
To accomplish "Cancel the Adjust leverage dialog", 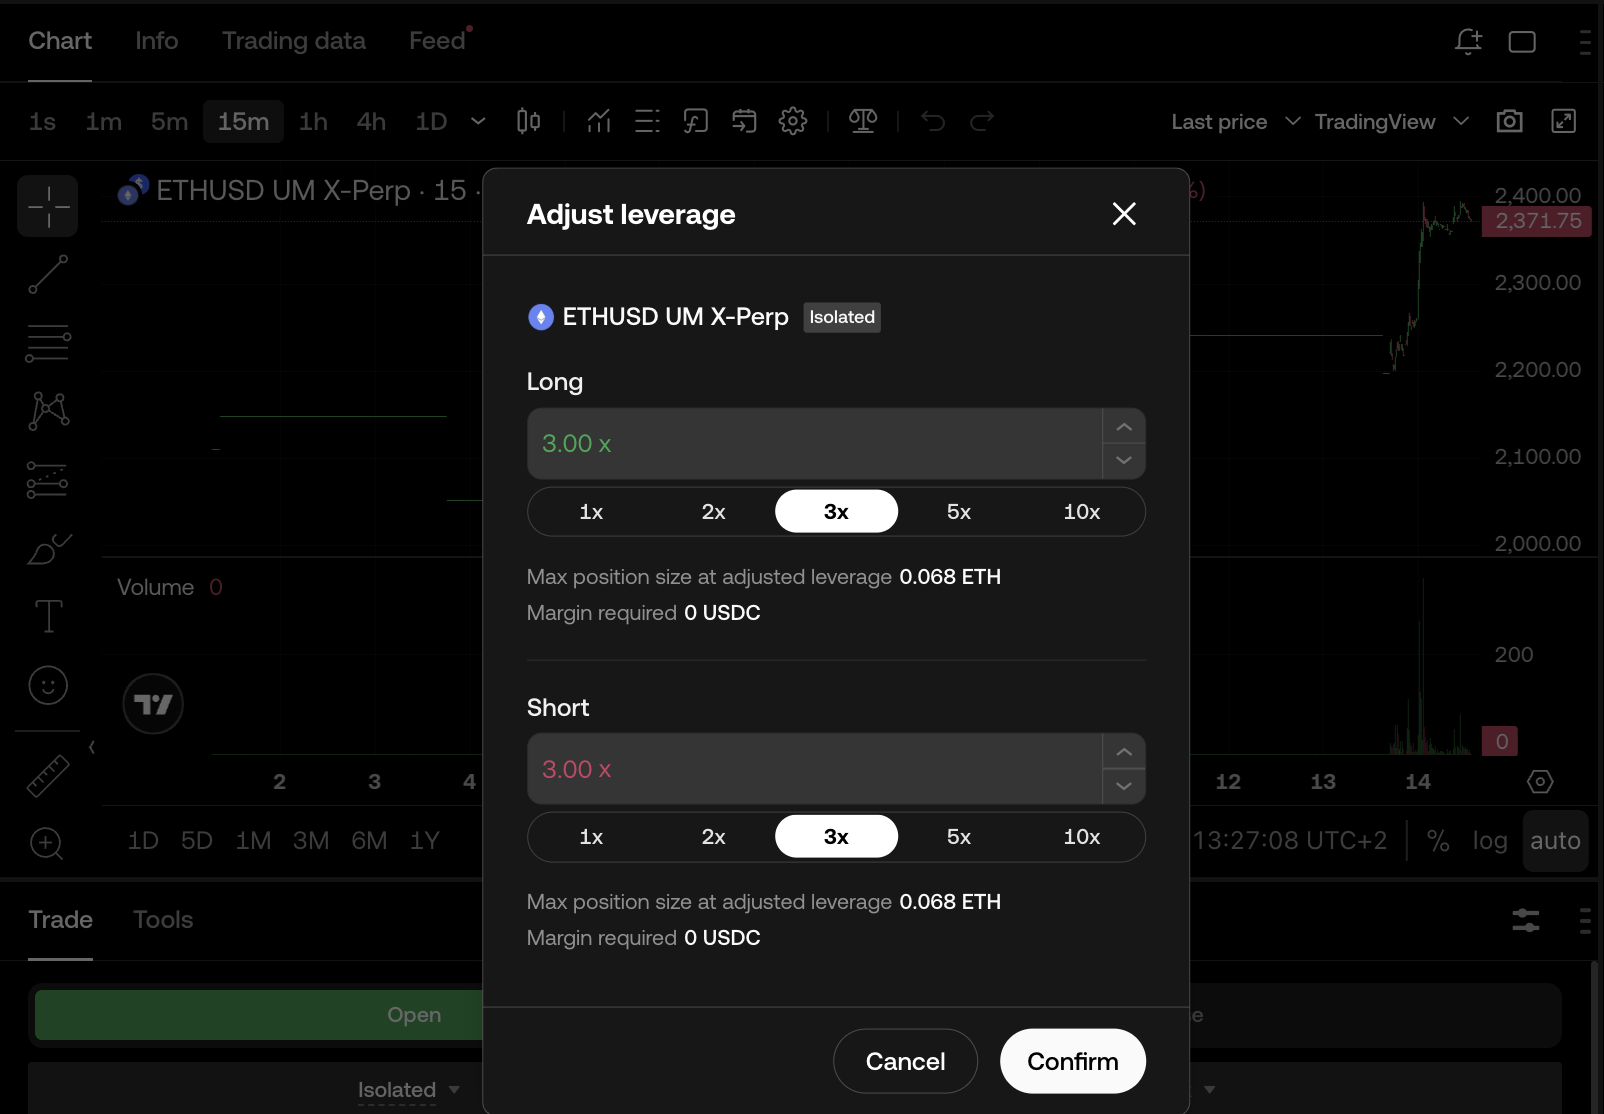I will click(905, 1062).
